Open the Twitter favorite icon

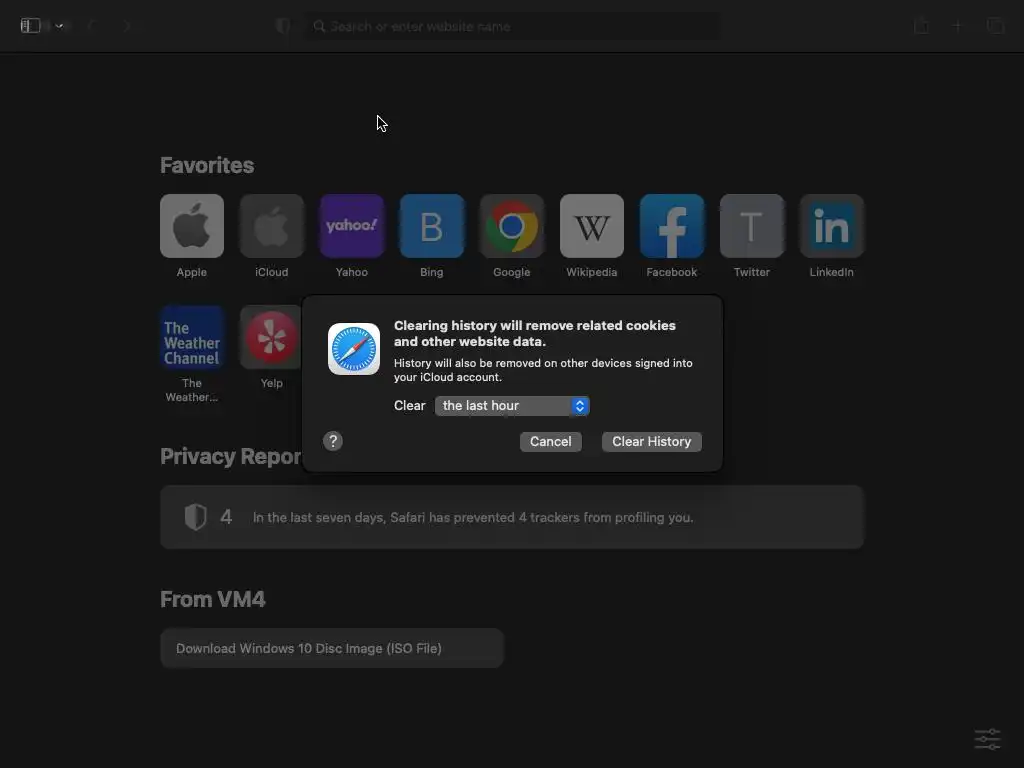pyautogui.click(x=752, y=225)
